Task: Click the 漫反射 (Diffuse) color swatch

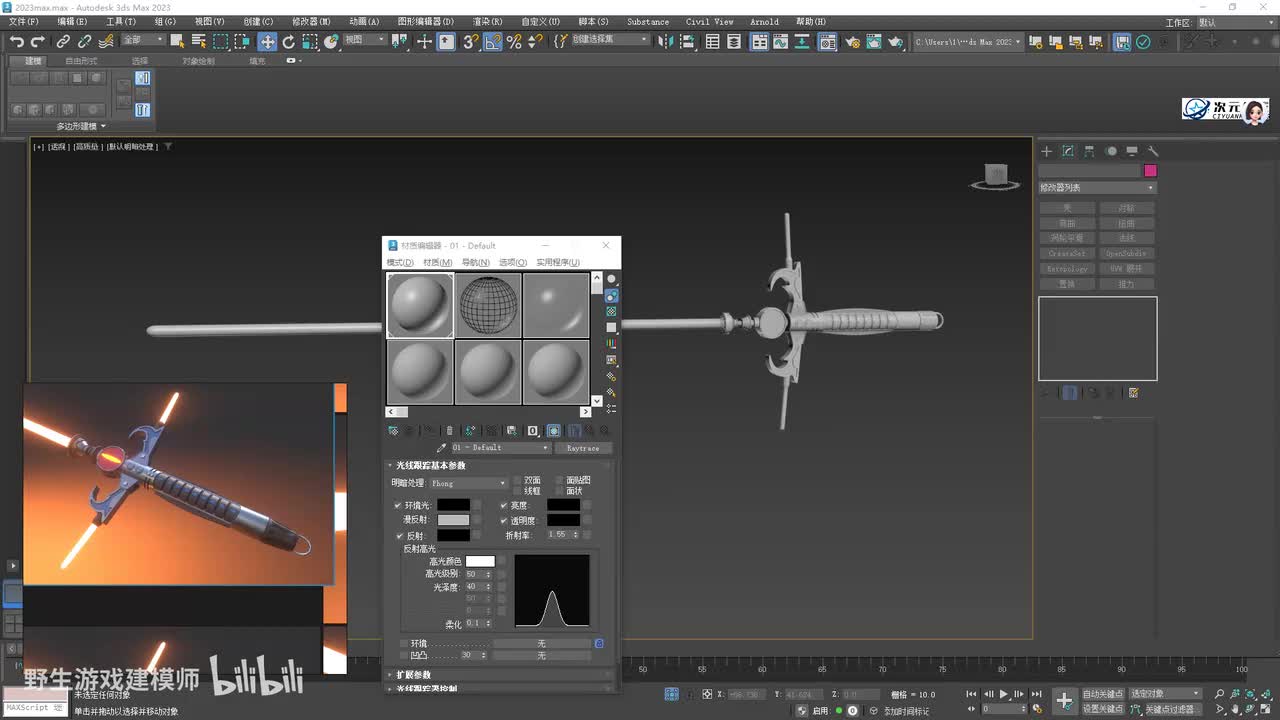Action: point(453,520)
